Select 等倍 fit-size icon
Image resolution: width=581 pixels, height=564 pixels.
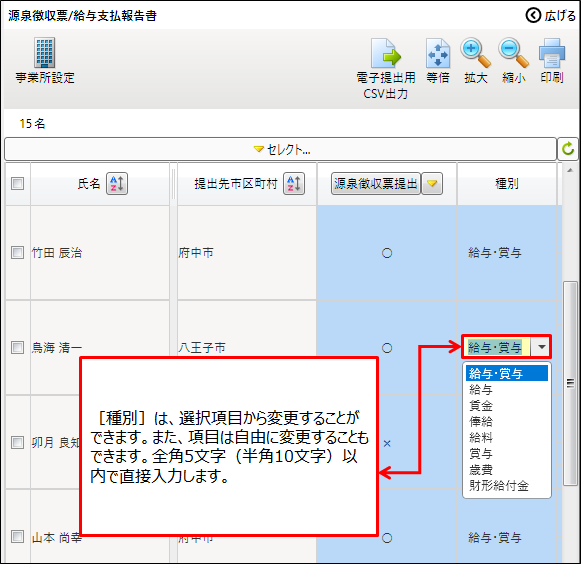(438, 53)
